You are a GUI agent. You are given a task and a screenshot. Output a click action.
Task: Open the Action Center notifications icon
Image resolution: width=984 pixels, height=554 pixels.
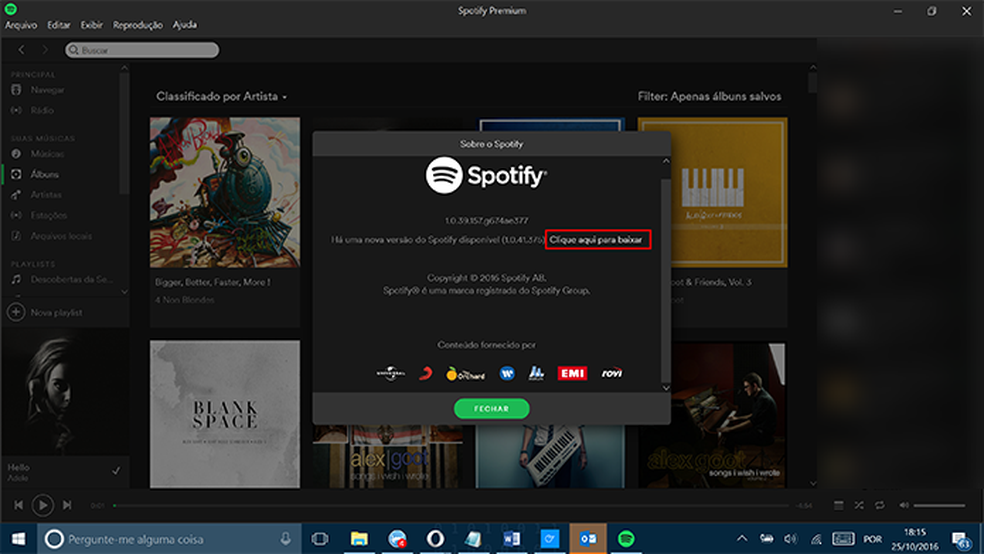pos(961,540)
